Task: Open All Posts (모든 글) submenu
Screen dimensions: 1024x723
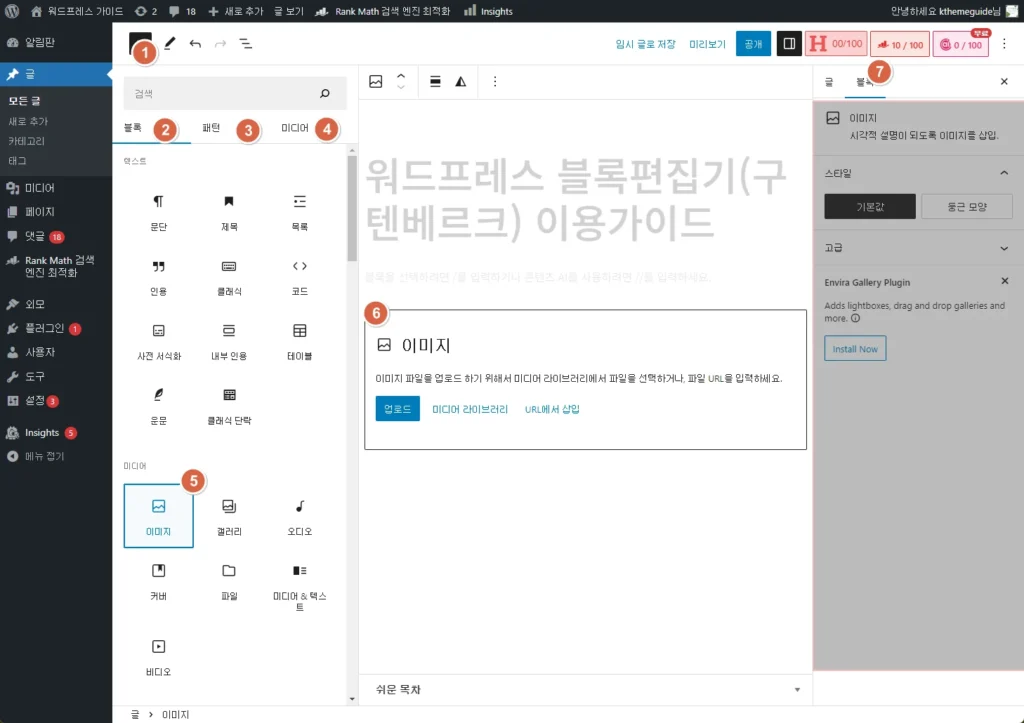Action: [x=24, y=101]
